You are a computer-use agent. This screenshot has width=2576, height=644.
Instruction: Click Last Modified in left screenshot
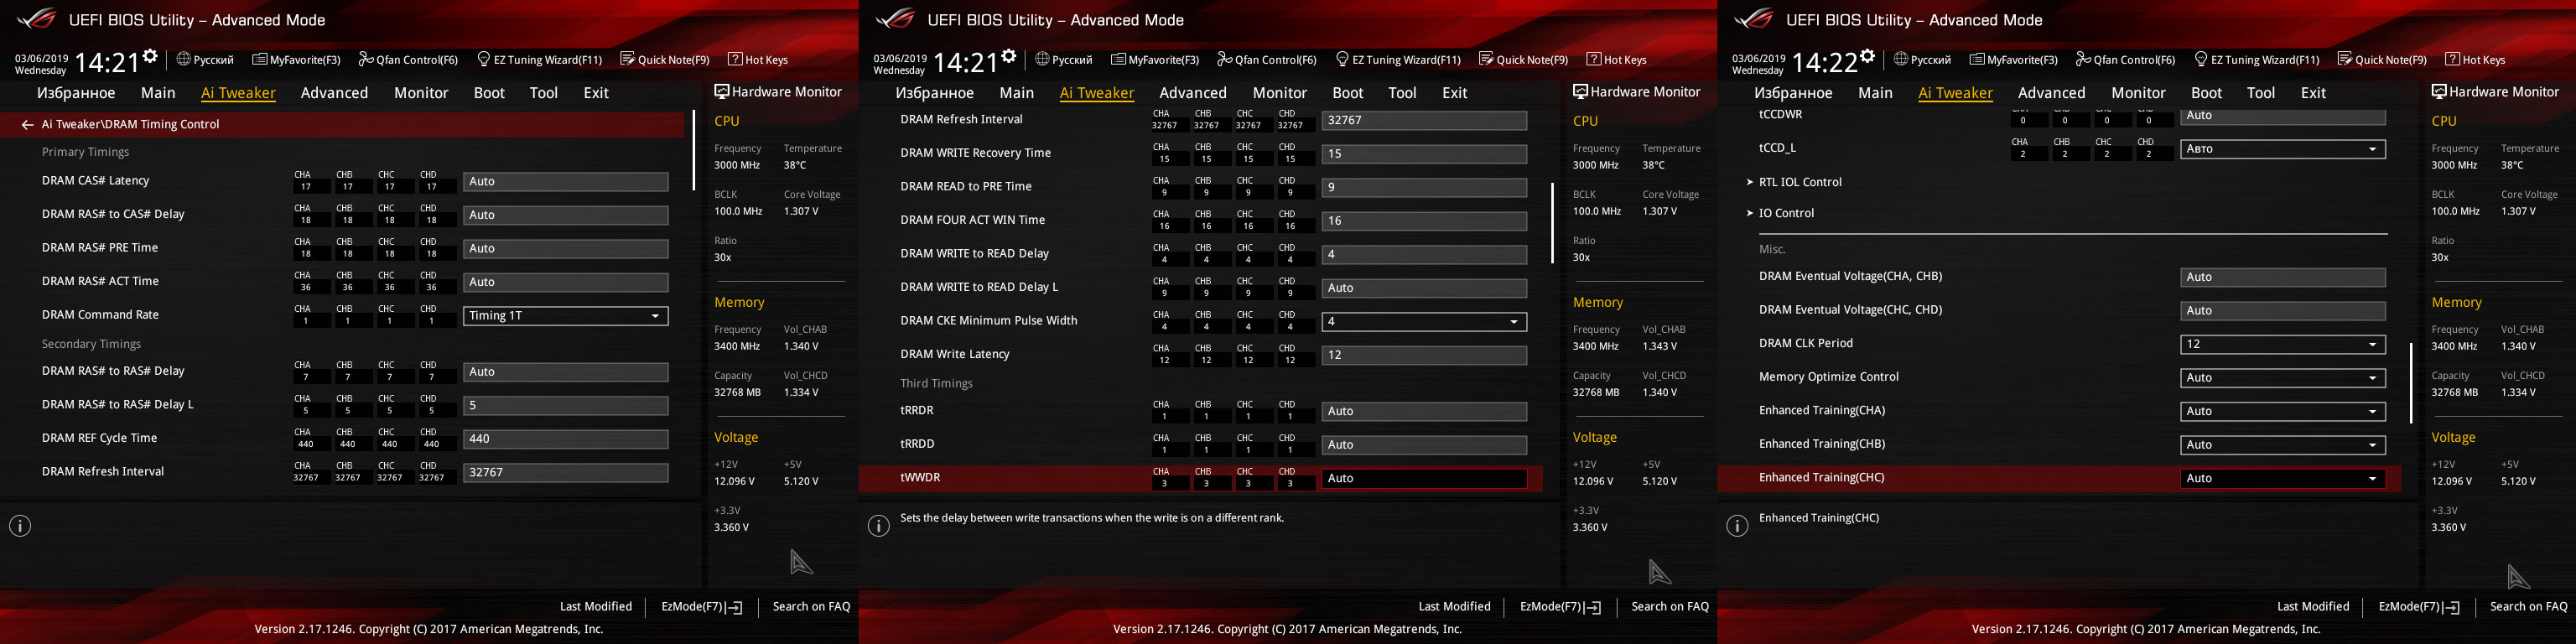(x=596, y=607)
